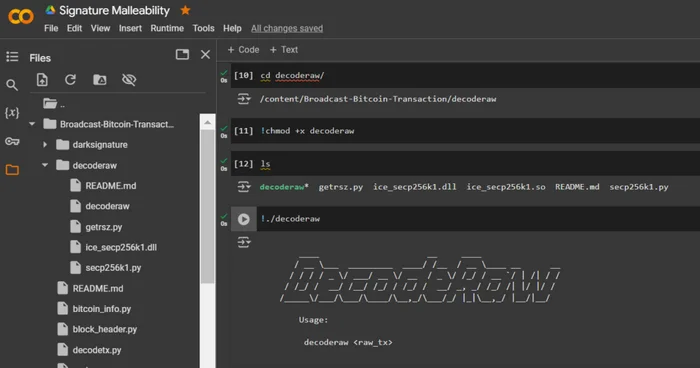Collapse the decoderaw folder
This screenshot has width=700, height=368.
[x=45, y=165]
